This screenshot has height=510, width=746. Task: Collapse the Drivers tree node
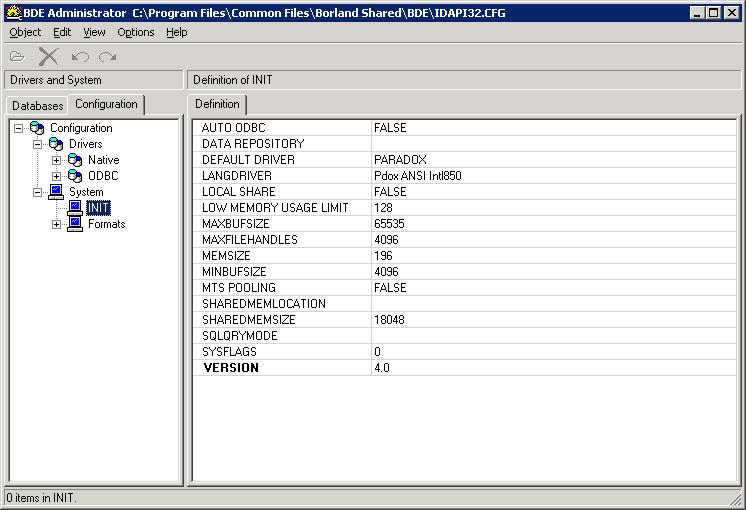[37, 144]
